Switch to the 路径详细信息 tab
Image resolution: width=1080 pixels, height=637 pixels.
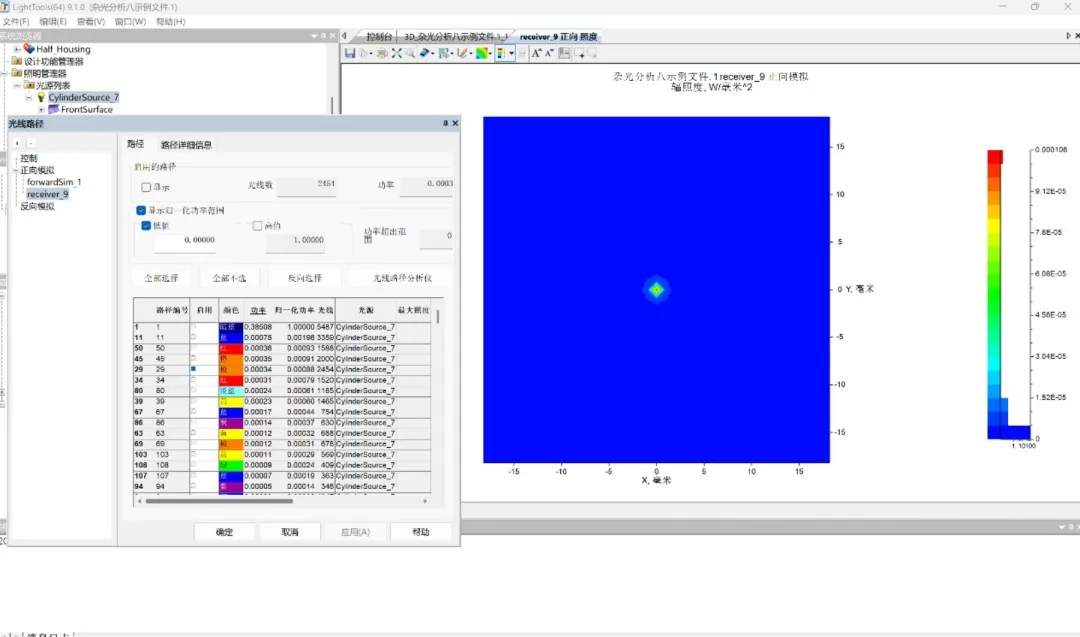[x=186, y=145]
